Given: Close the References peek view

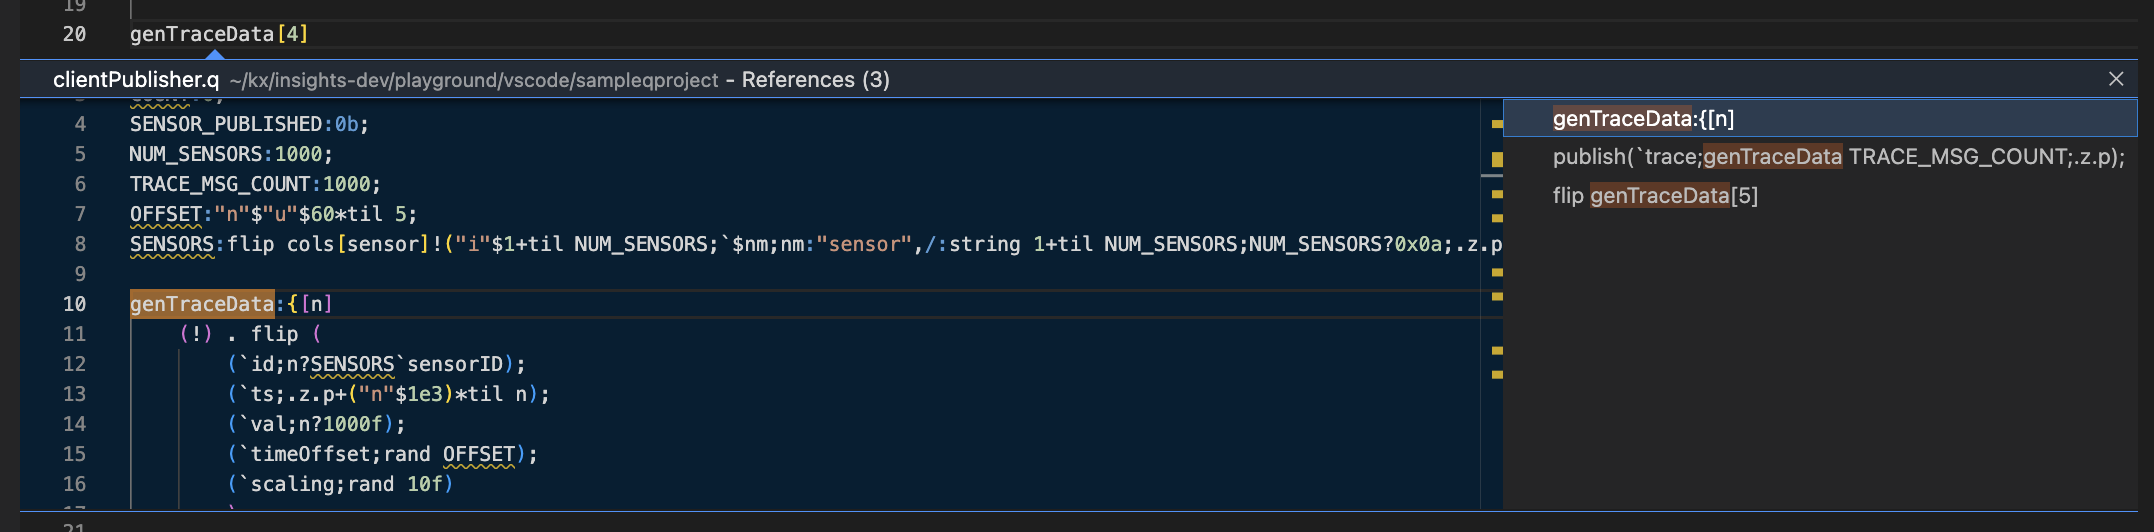Looking at the screenshot, I should pos(2115,79).
